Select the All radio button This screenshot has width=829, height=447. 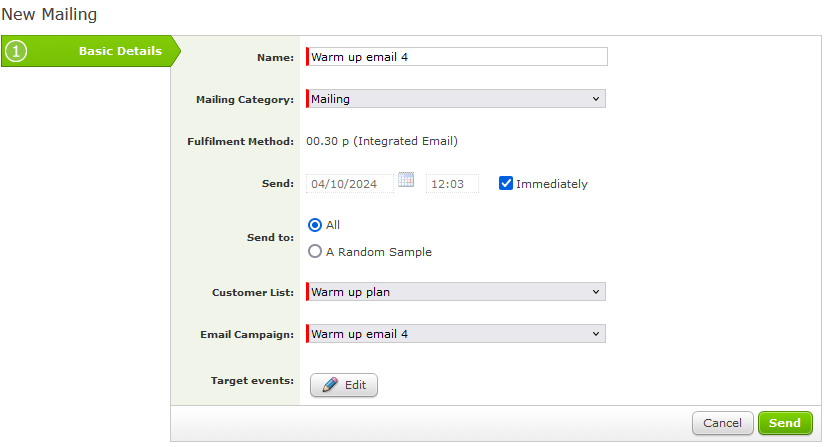[315, 225]
